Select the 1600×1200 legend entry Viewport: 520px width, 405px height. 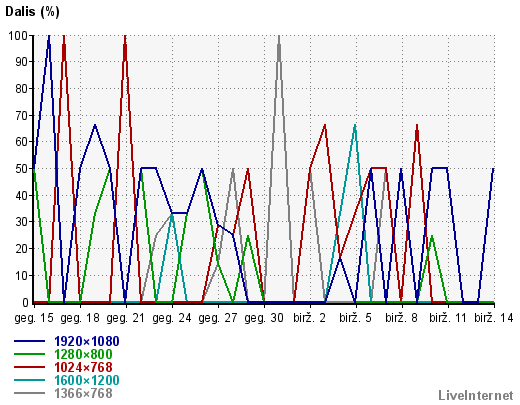[x=87, y=380]
